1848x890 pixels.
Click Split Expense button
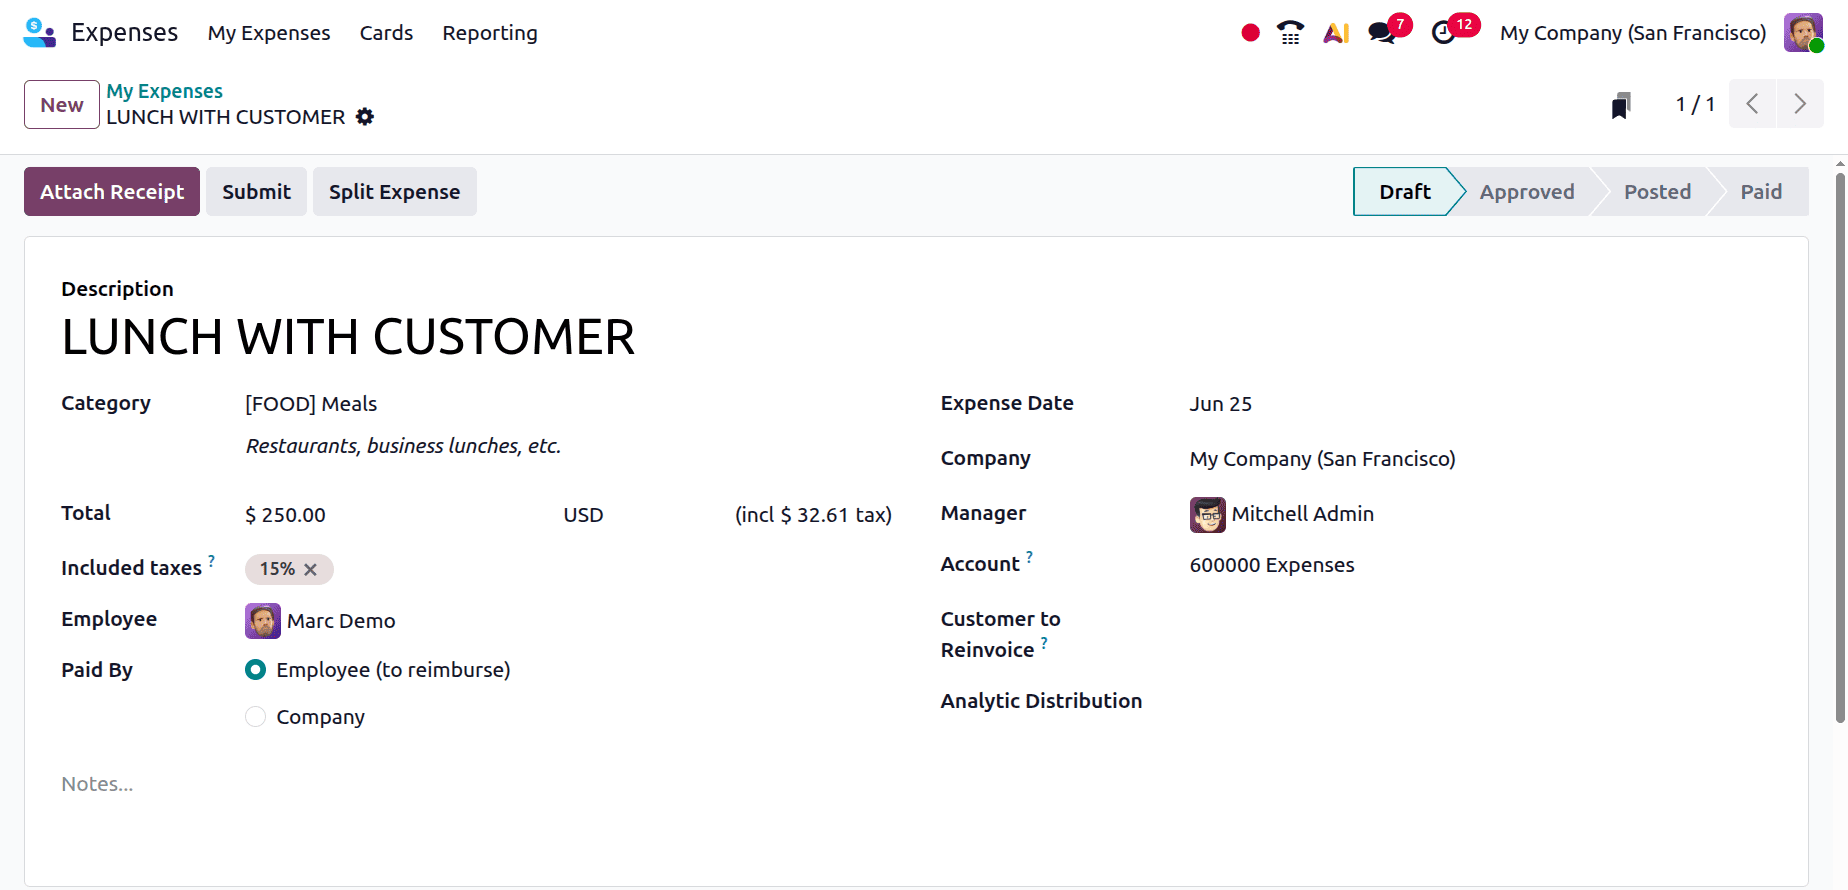[395, 192]
